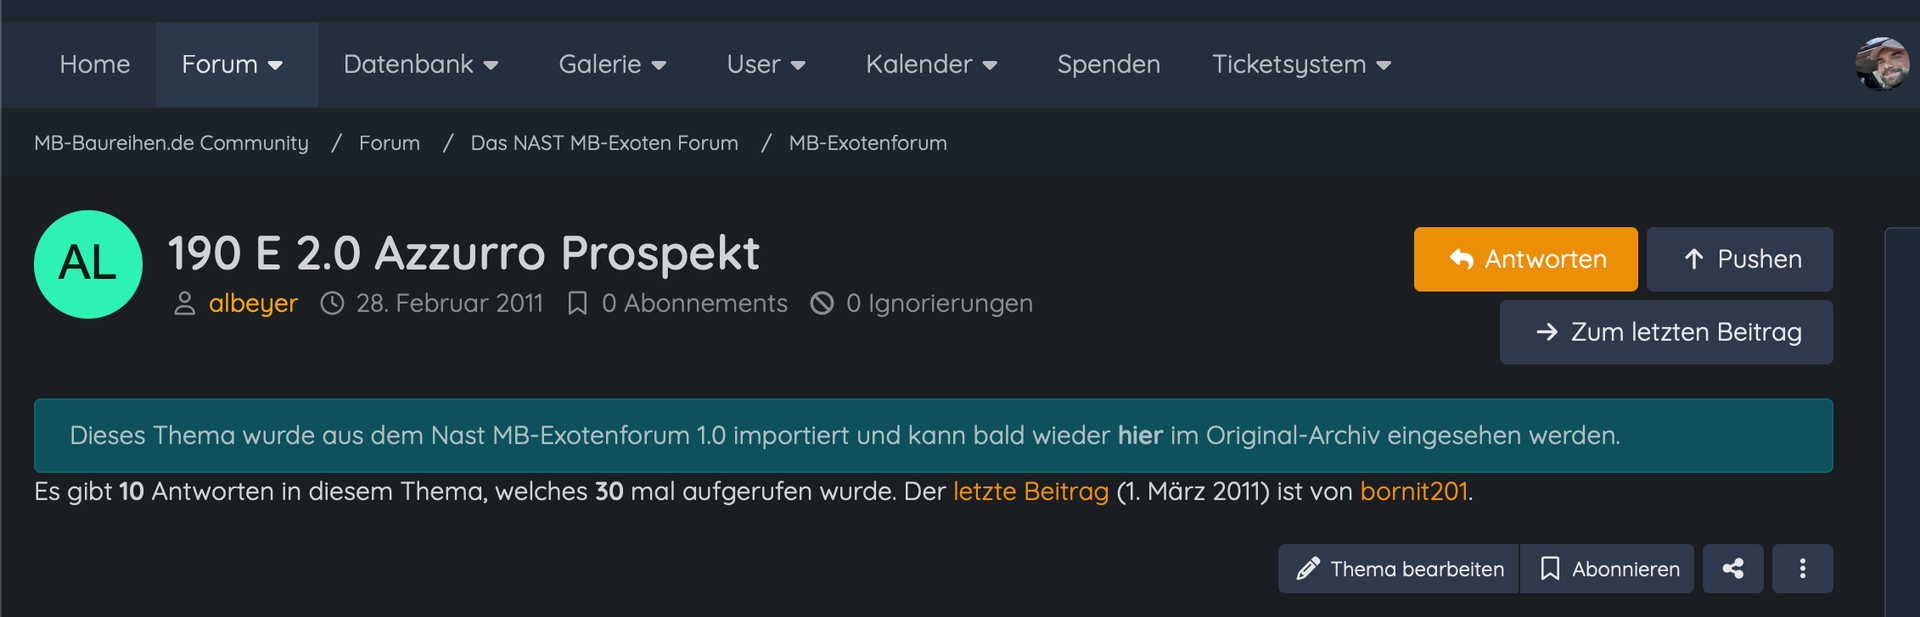
Task: Click the ignore icon beside 0 Ignorierungen
Action: [822, 303]
